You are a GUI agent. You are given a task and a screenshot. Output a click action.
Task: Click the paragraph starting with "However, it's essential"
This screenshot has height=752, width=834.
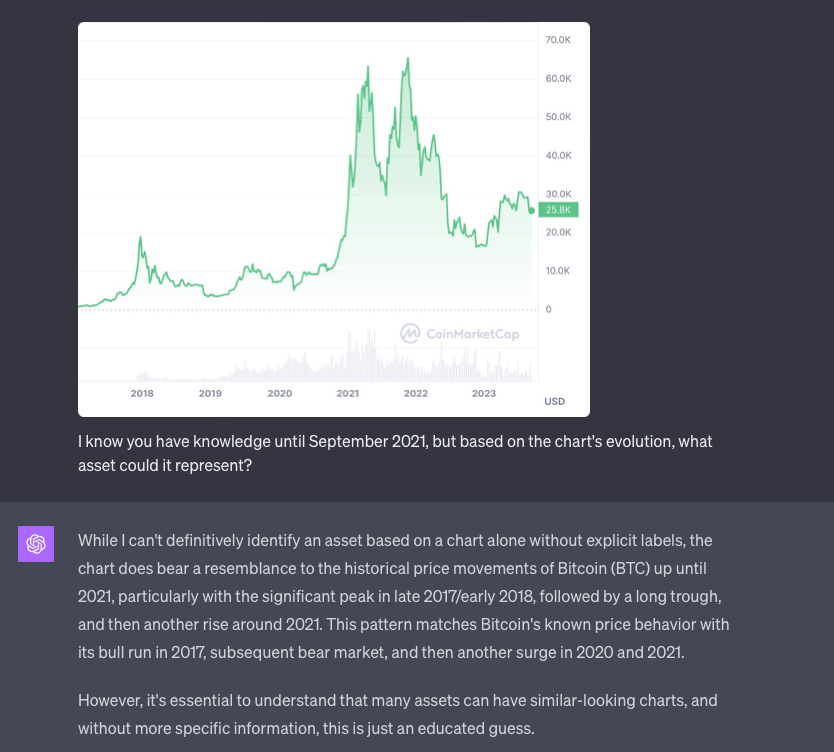click(x=397, y=713)
